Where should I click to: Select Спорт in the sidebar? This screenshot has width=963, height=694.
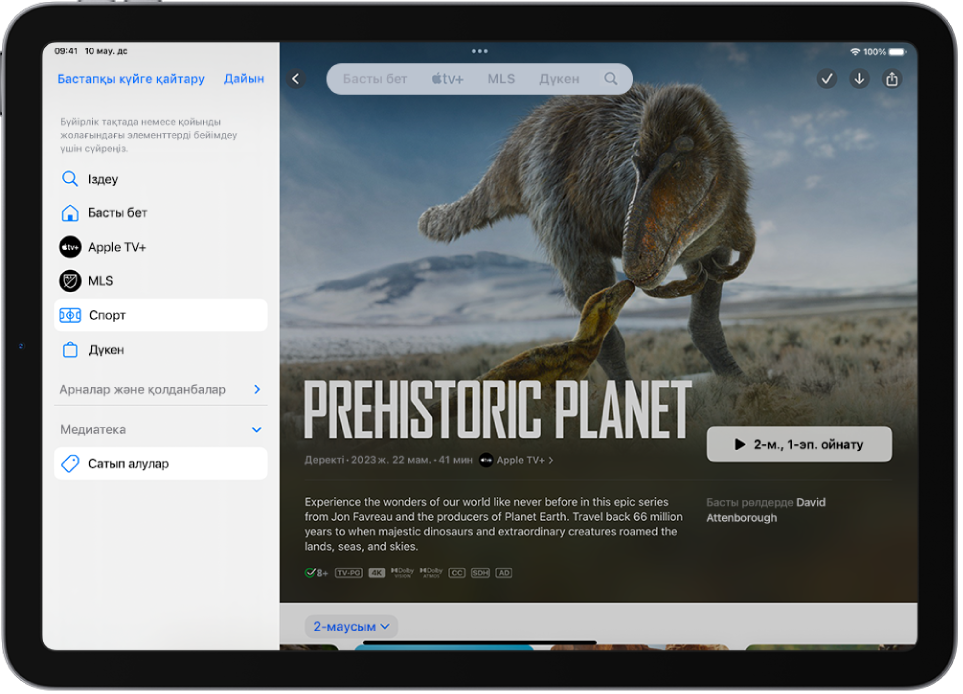(161, 316)
